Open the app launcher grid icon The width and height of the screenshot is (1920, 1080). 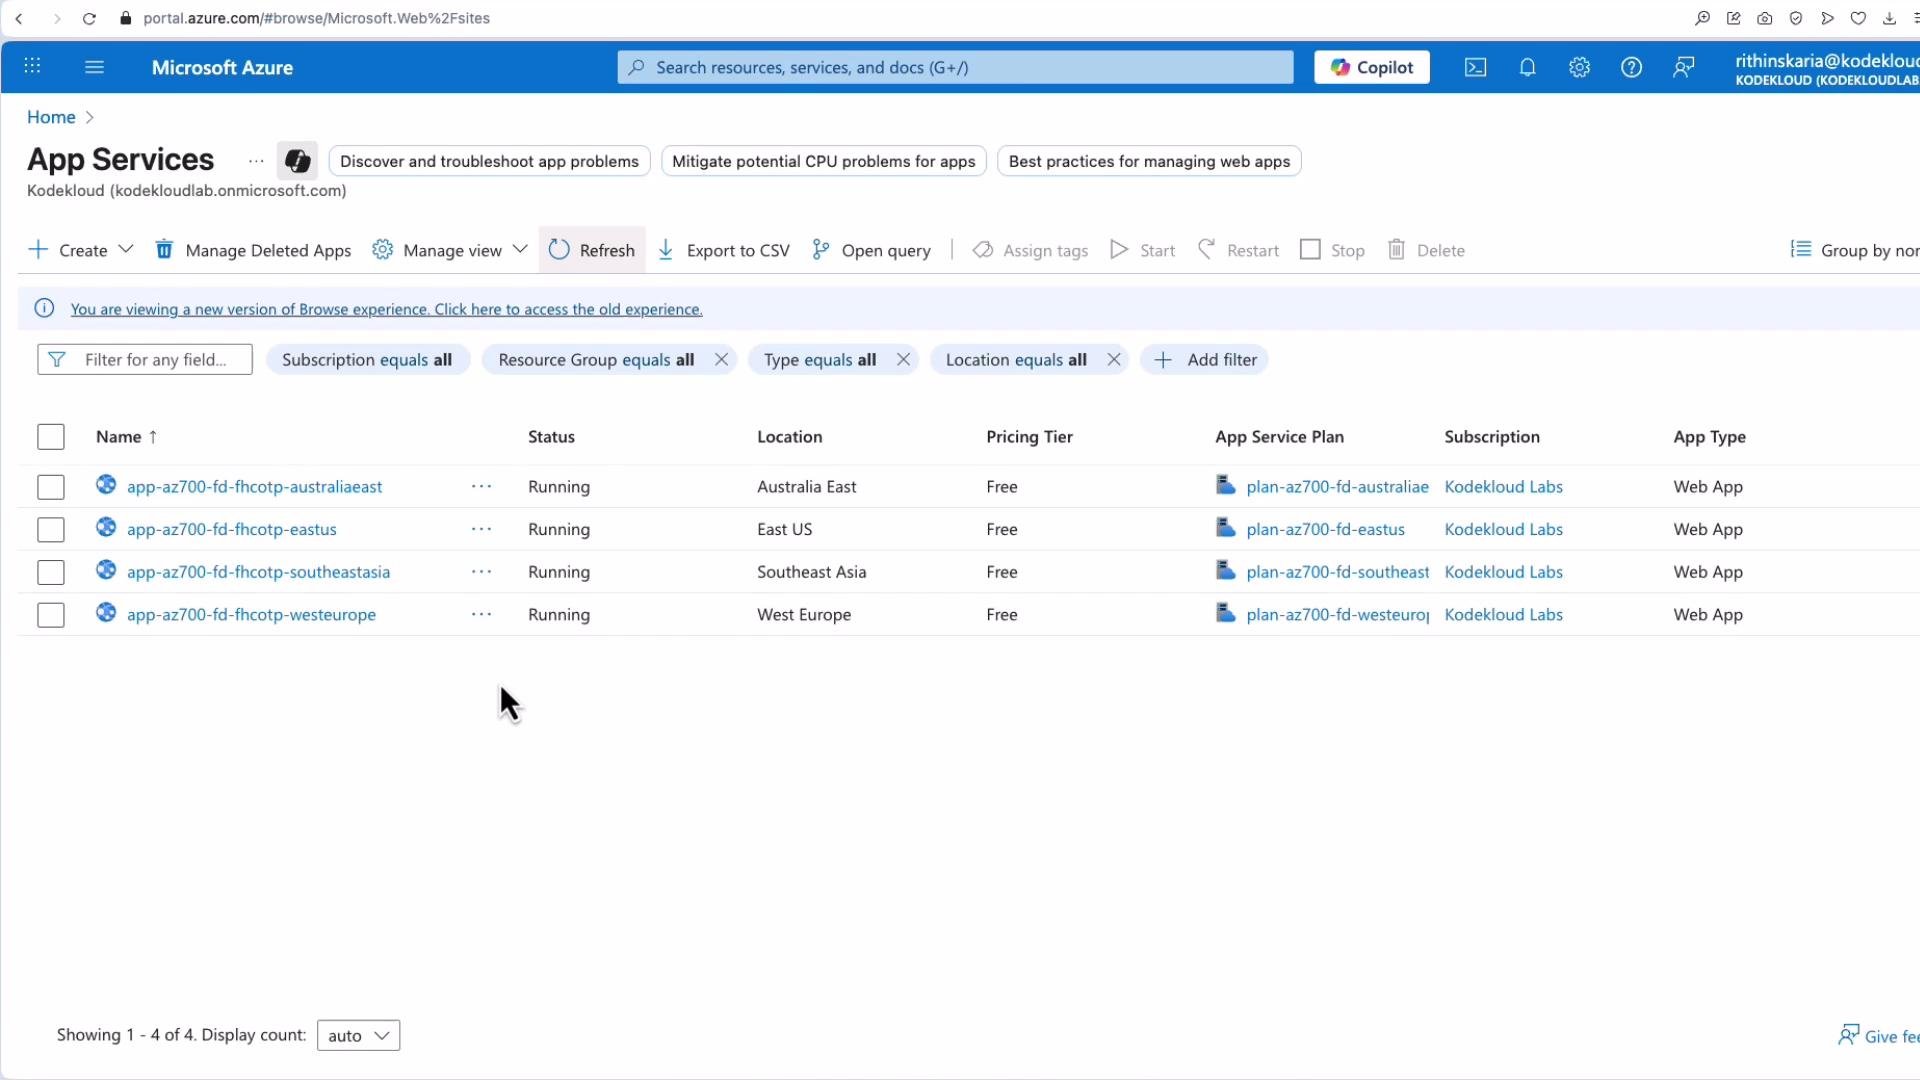coord(32,66)
